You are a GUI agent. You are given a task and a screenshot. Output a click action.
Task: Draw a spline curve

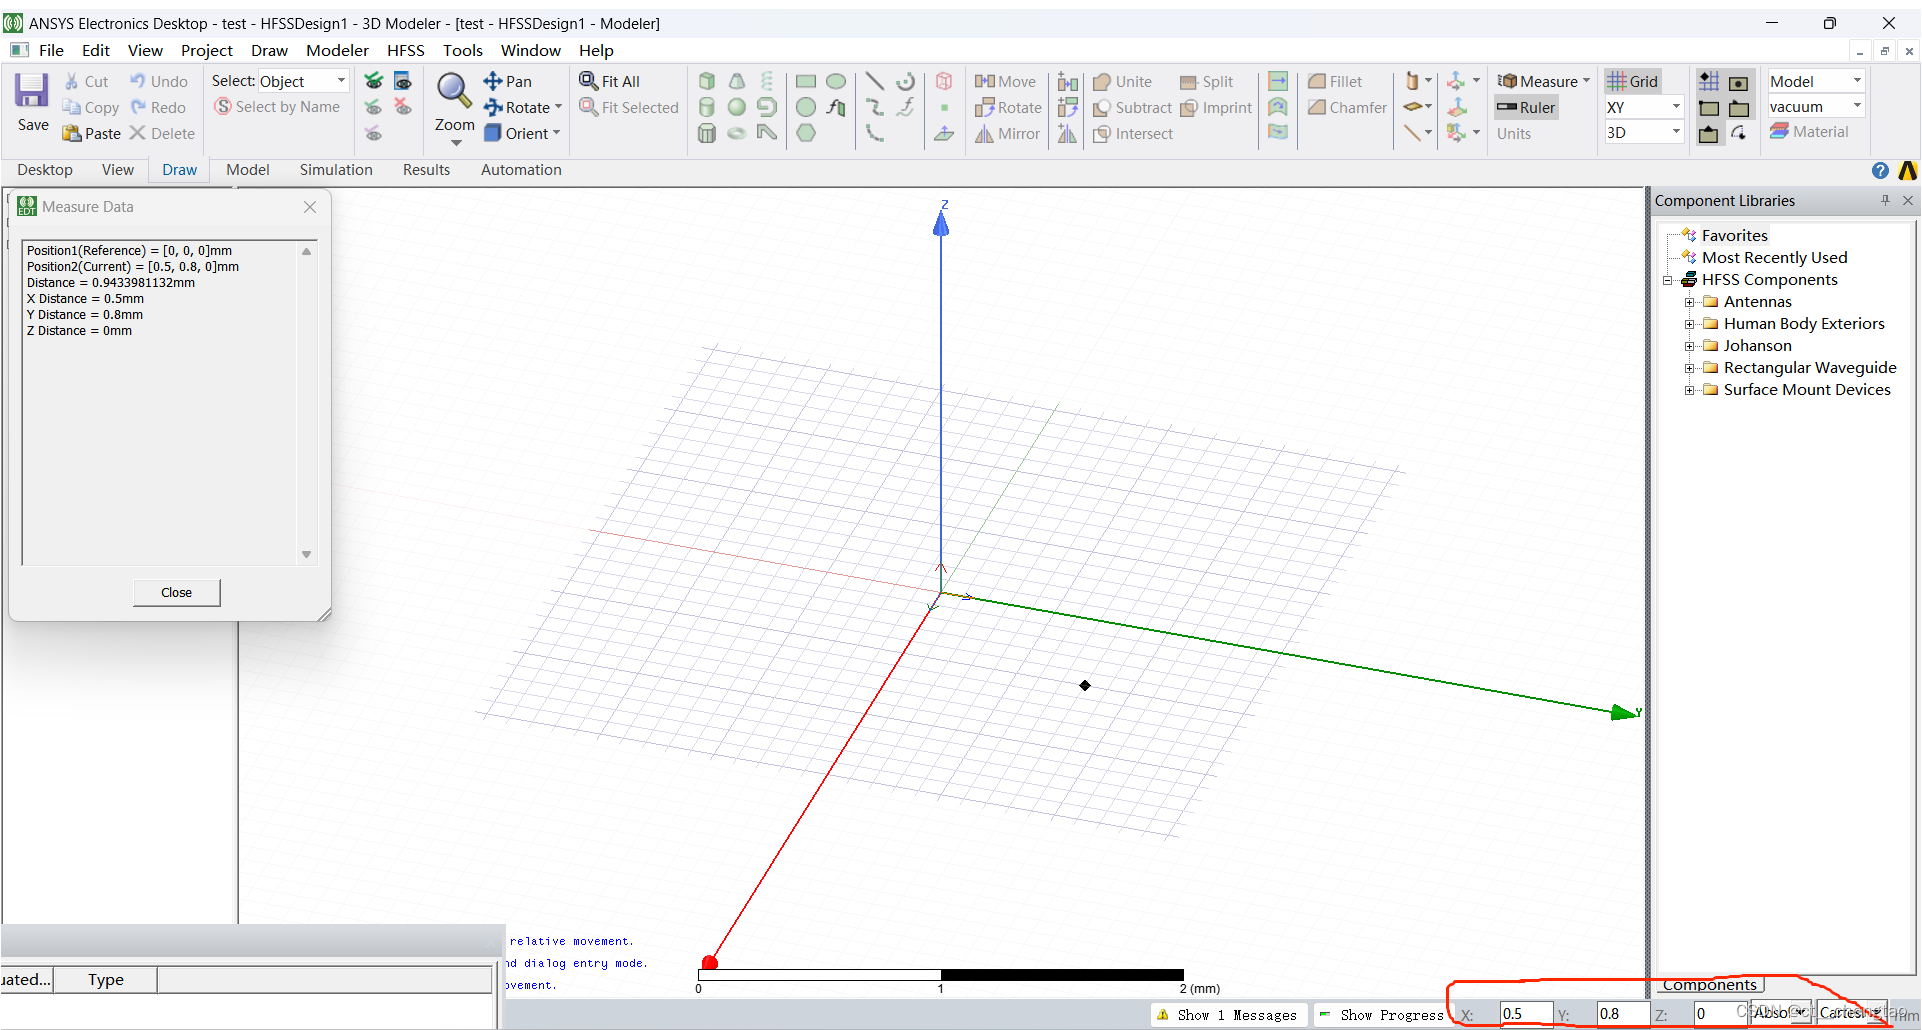[875, 107]
